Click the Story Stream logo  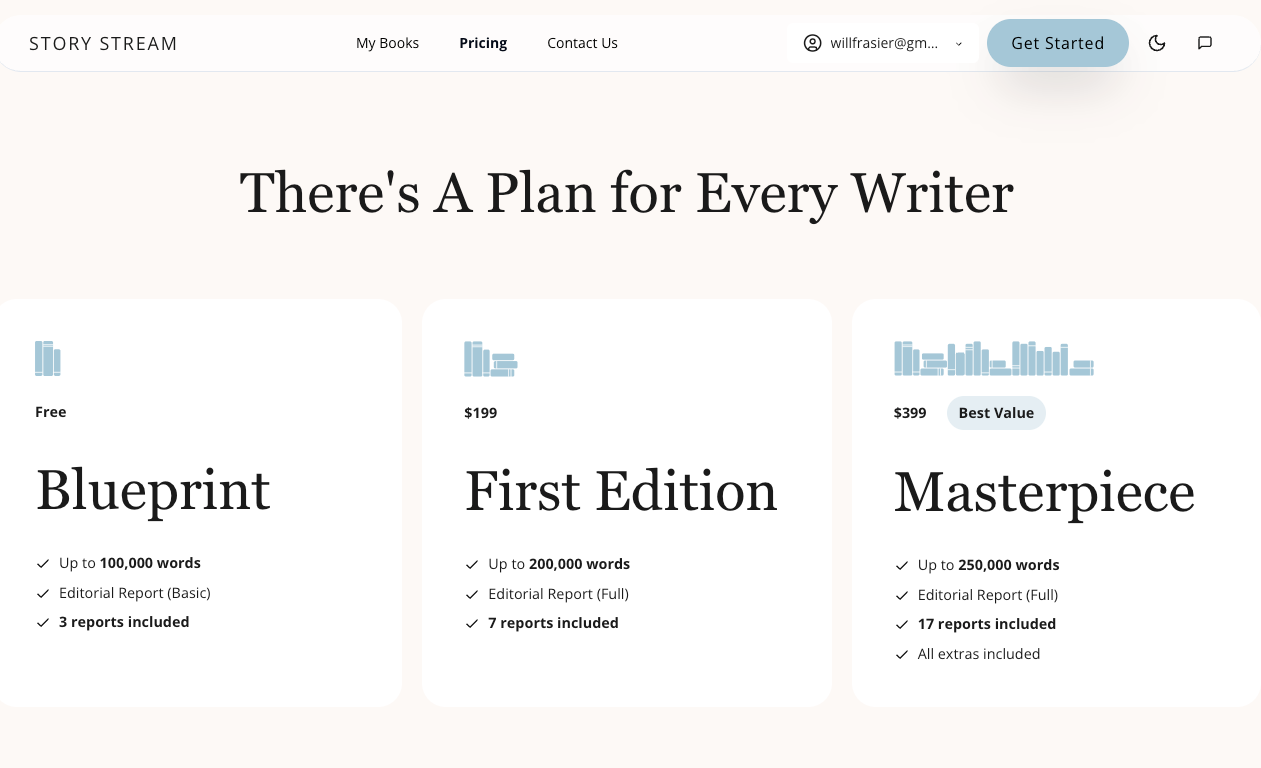pyautogui.click(x=103, y=43)
